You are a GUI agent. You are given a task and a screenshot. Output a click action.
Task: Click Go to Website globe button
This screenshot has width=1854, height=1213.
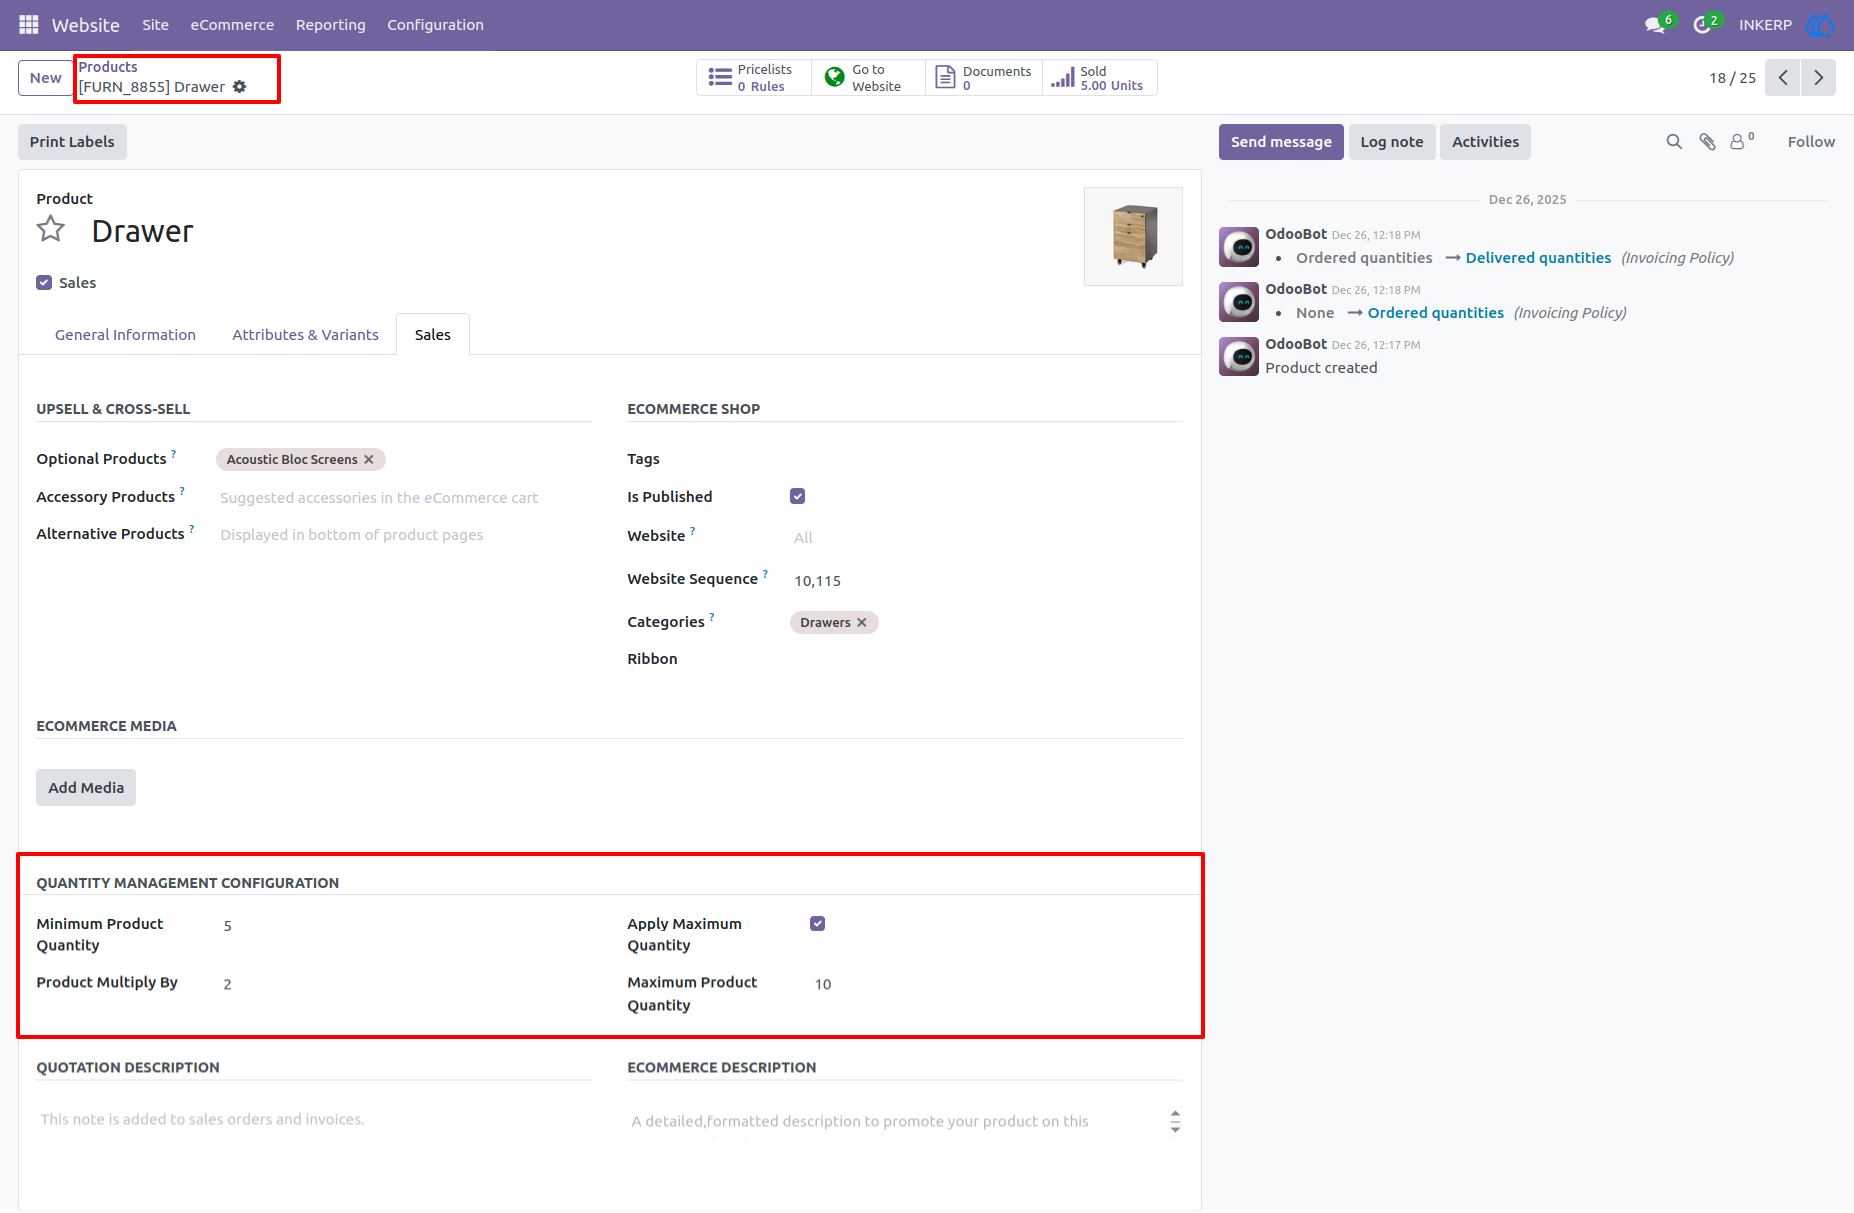(x=868, y=78)
